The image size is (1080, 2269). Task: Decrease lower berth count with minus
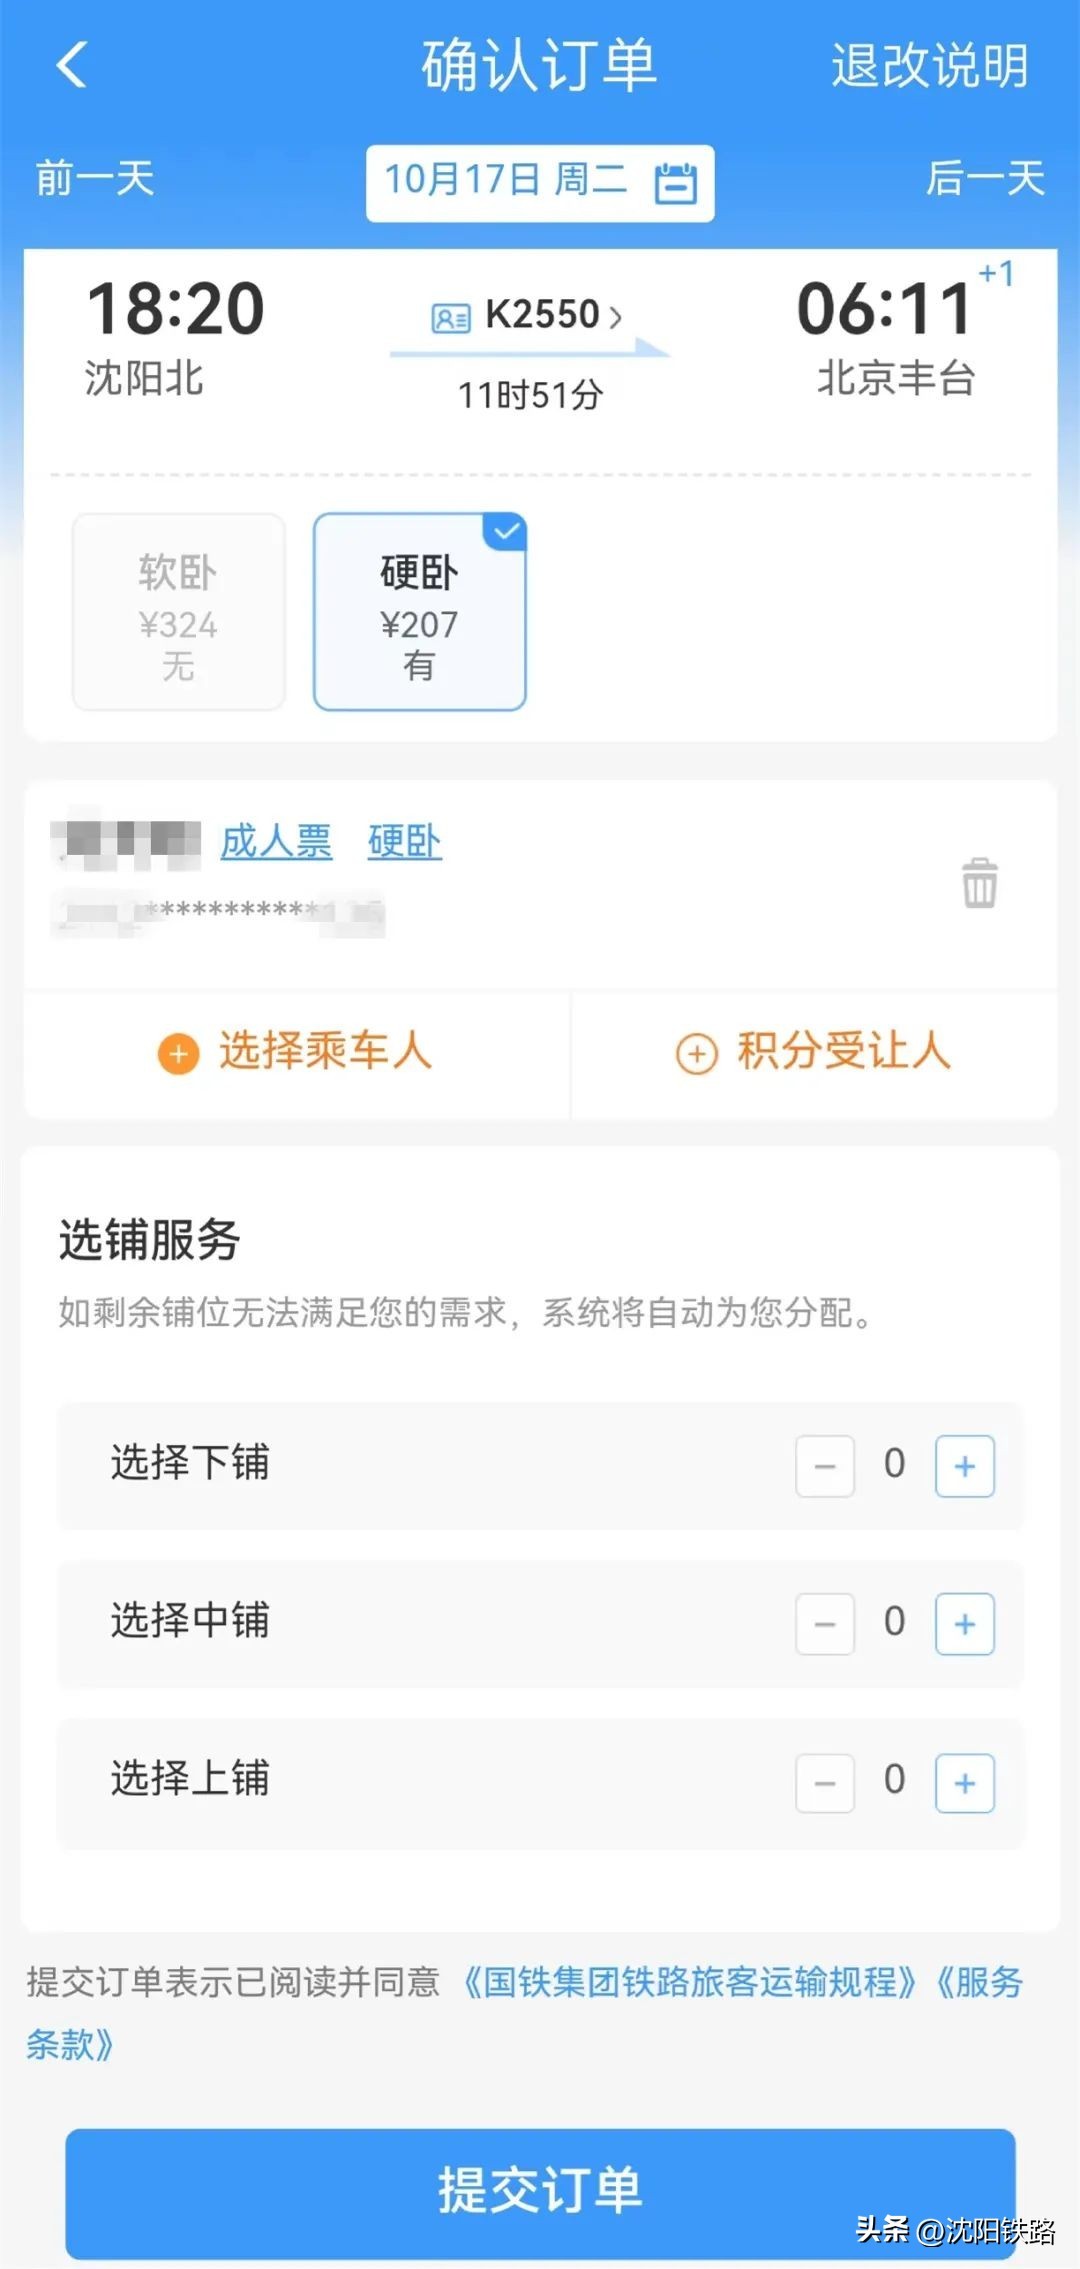click(825, 1466)
